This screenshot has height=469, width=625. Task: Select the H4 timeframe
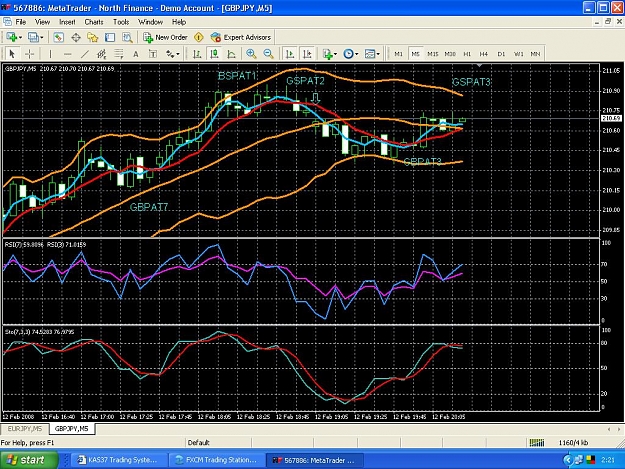click(483, 54)
